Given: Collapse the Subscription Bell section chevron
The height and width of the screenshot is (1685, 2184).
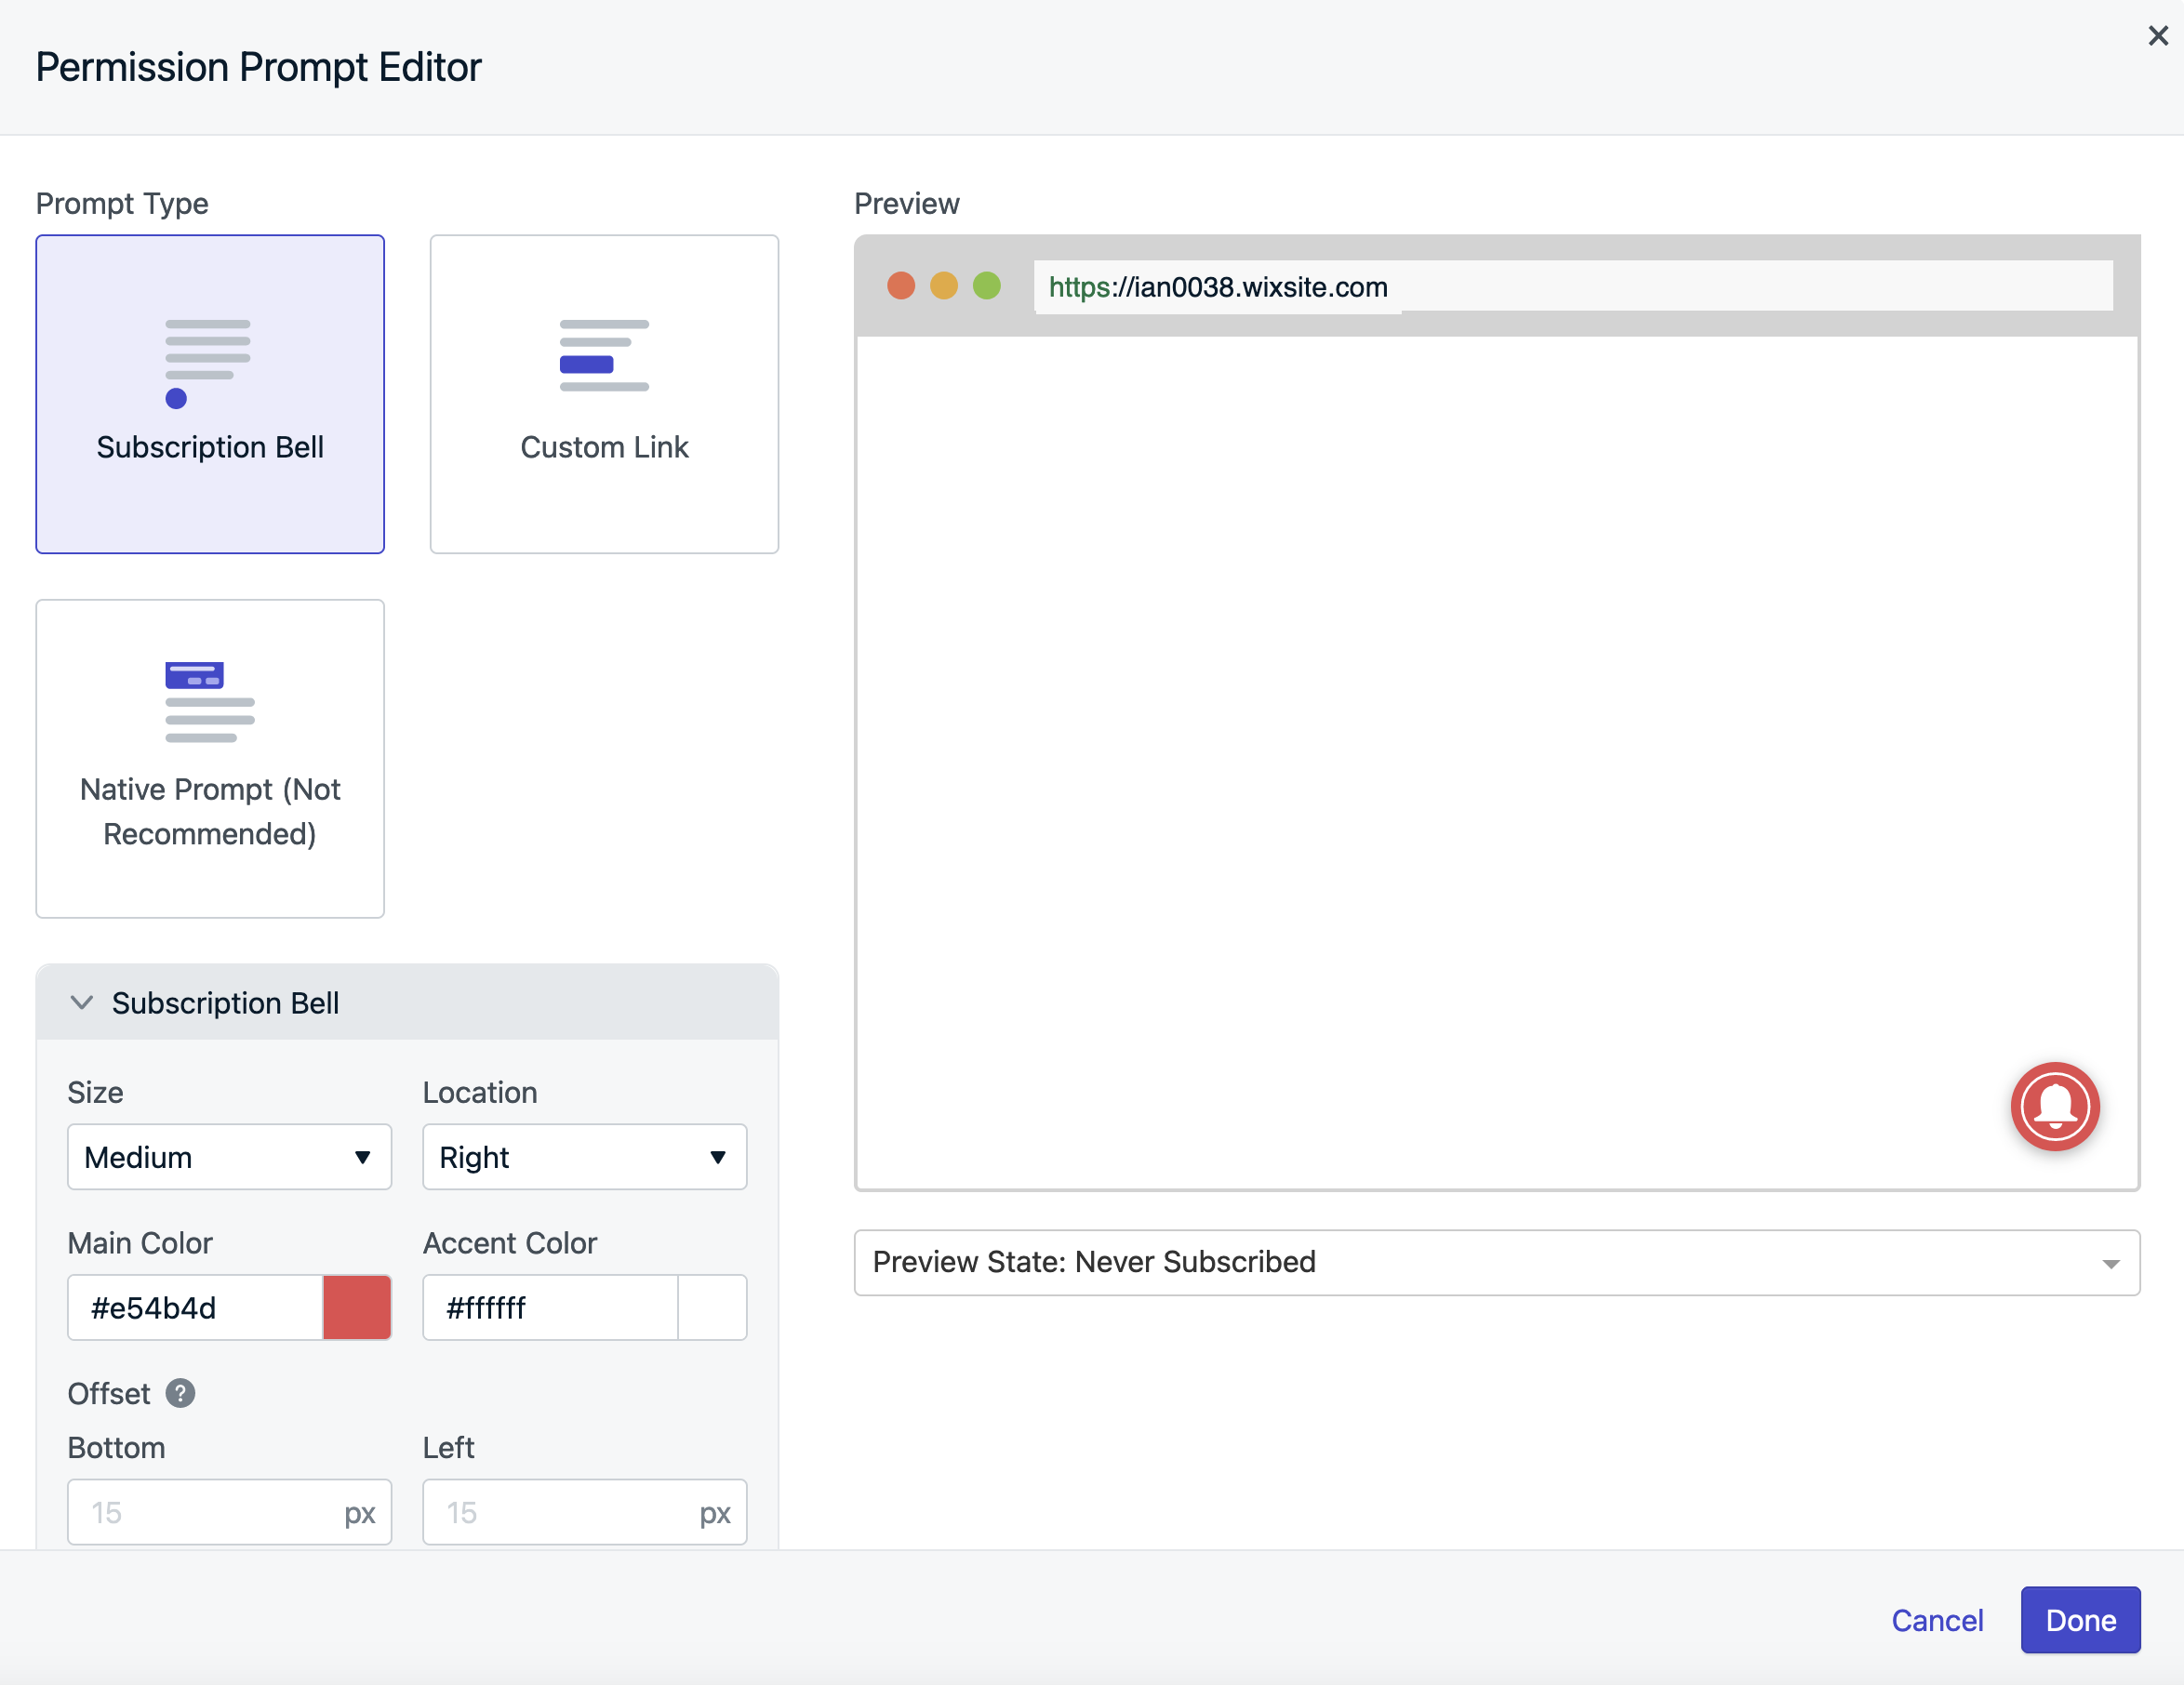Looking at the screenshot, I should [82, 1002].
